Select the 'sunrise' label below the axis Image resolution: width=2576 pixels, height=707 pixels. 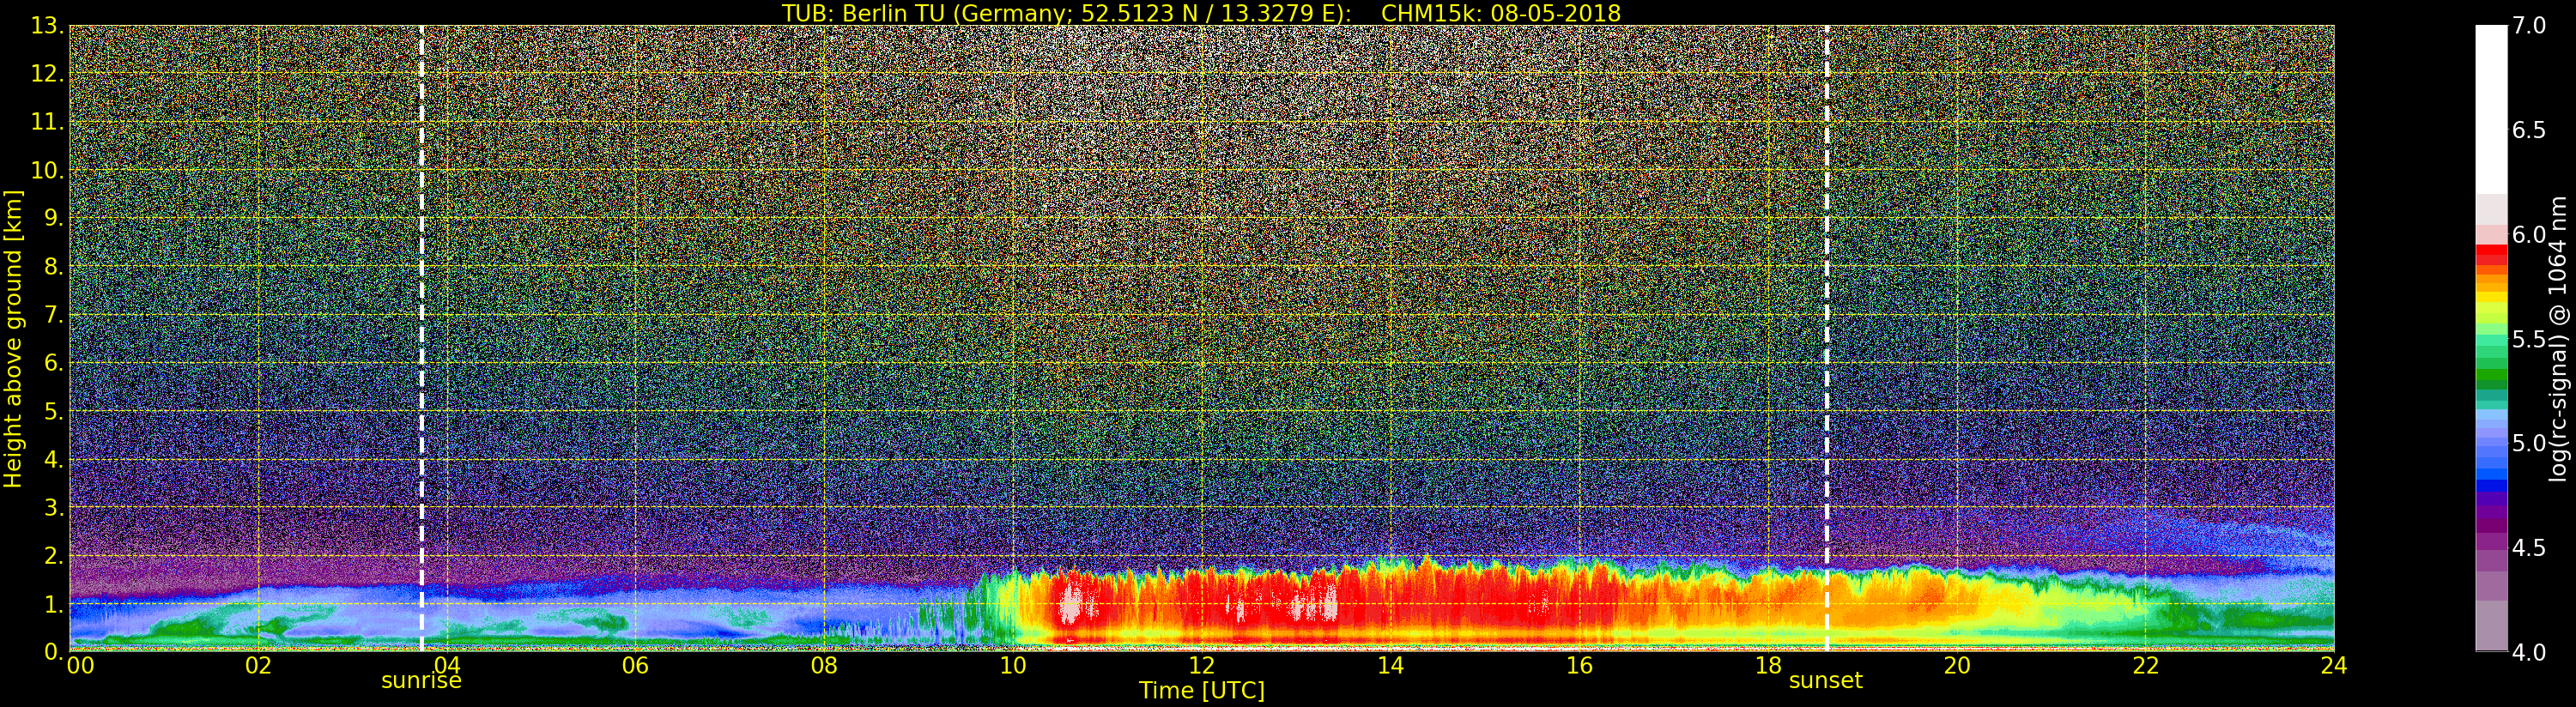(x=421, y=681)
